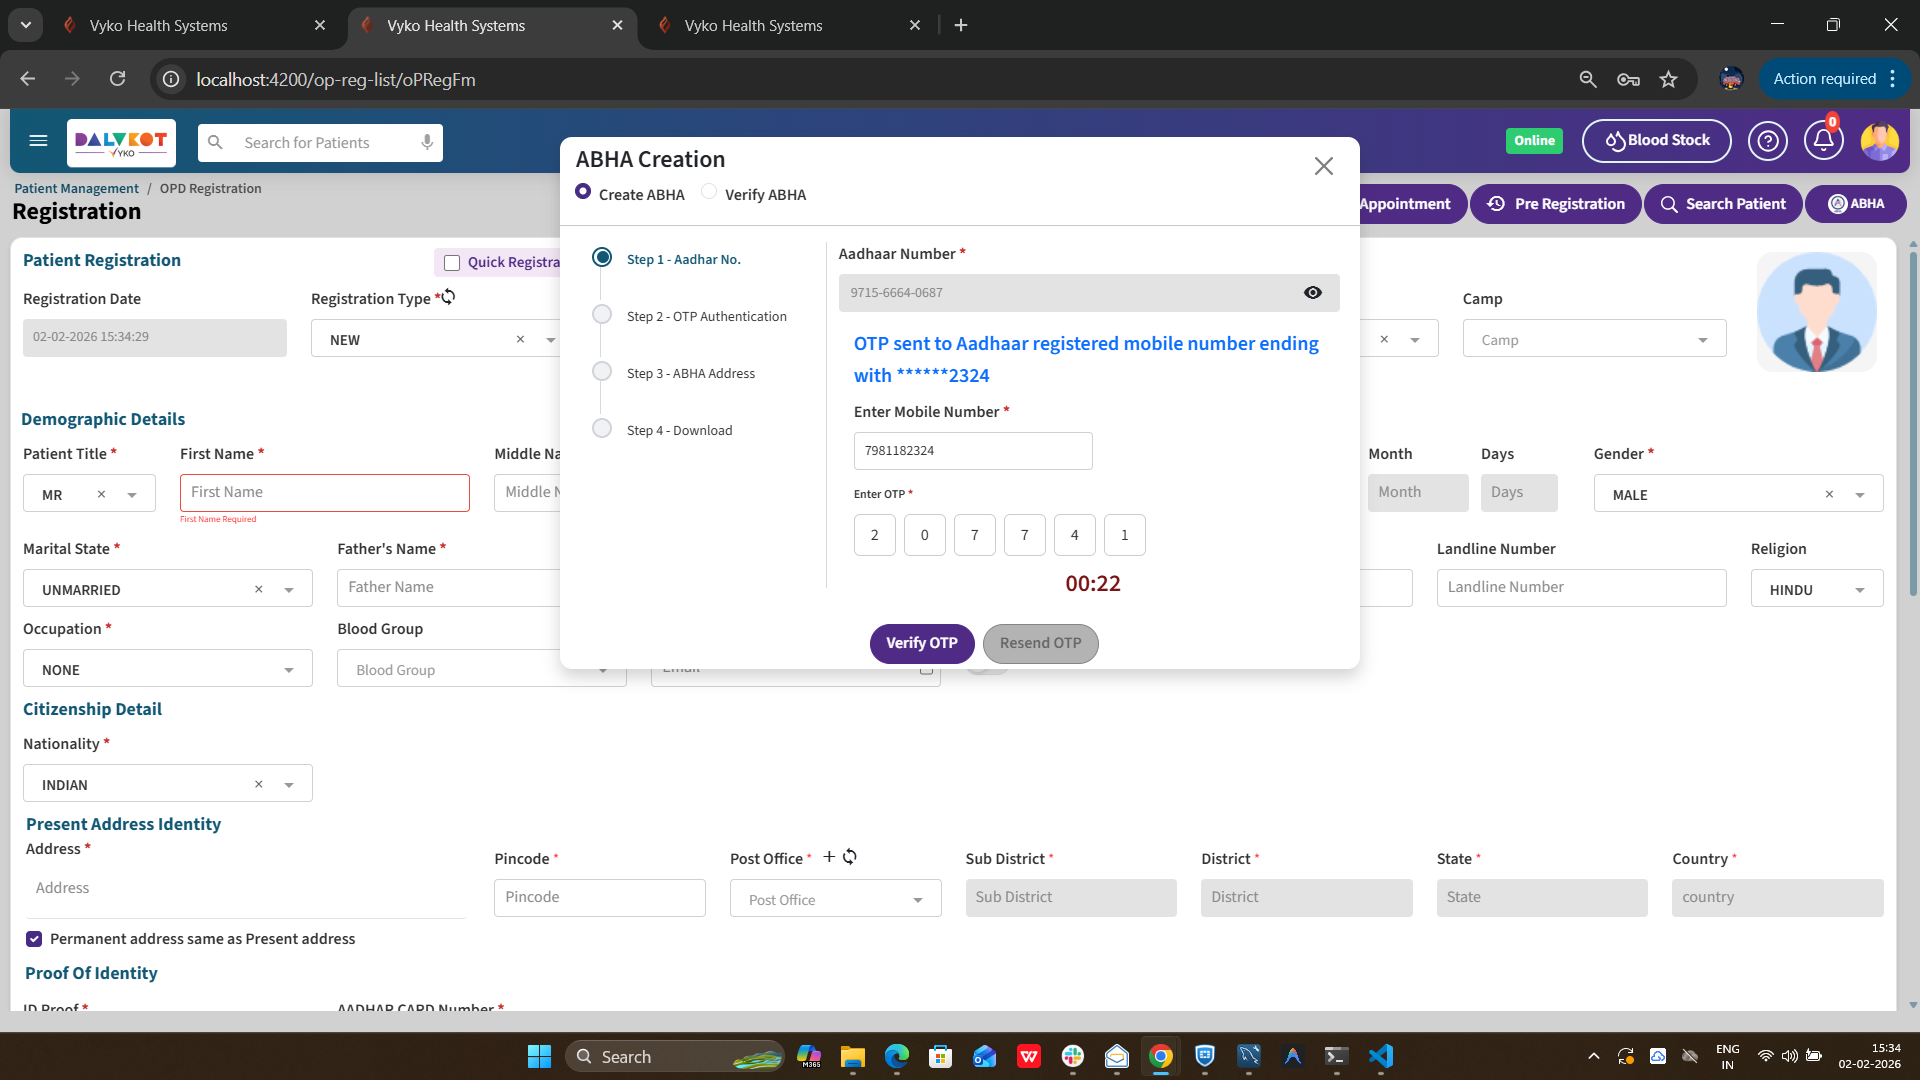This screenshot has width=1920, height=1080.
Task: Click the Enter Mobile Number field
Action: tap(972, 451)
